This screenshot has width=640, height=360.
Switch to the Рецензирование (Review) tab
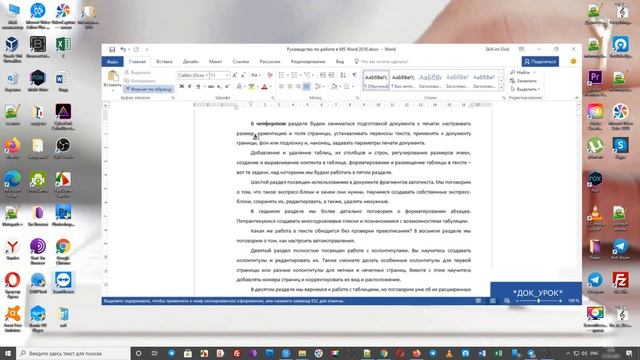(308, 62)
